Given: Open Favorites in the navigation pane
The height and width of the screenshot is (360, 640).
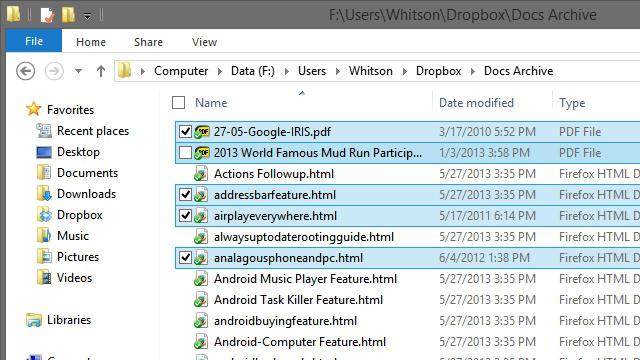Looking at the screenshot, I should [70, 110].
